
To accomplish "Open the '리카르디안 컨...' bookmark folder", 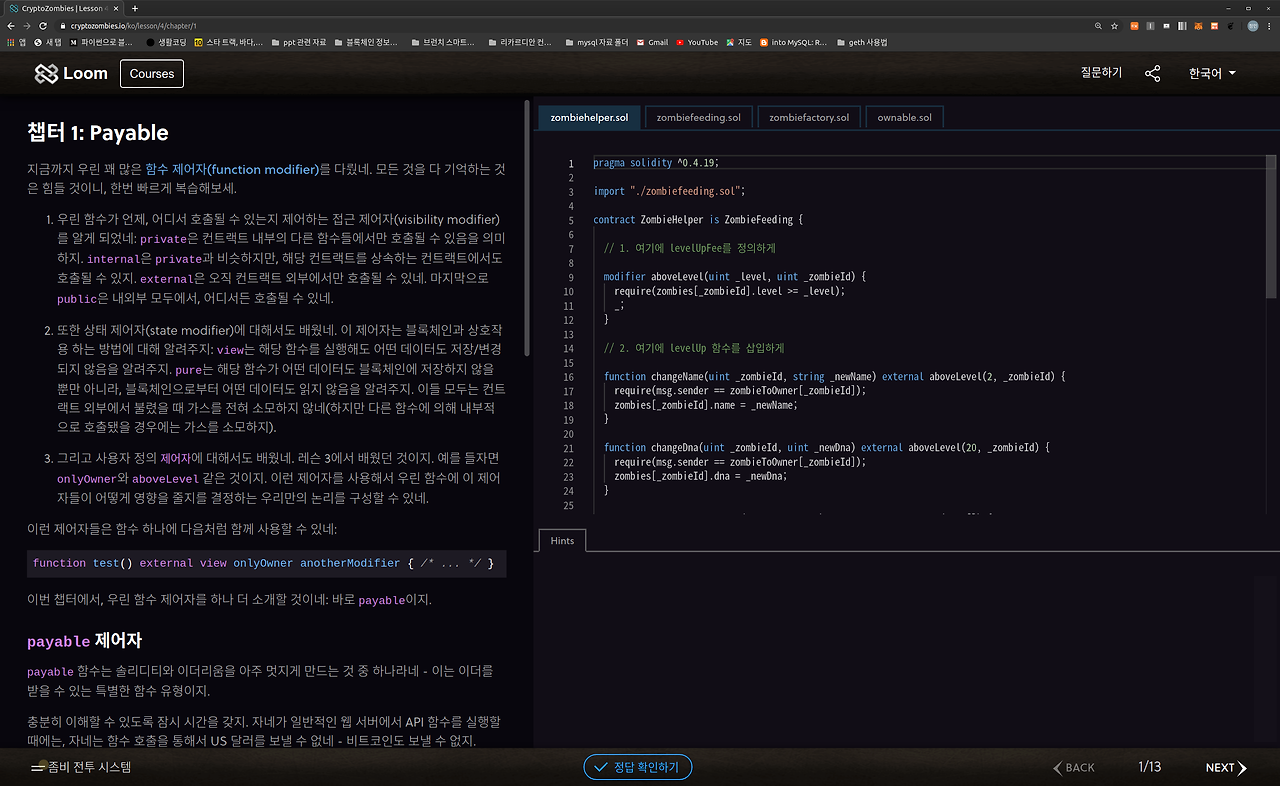I will coord(519,43).
